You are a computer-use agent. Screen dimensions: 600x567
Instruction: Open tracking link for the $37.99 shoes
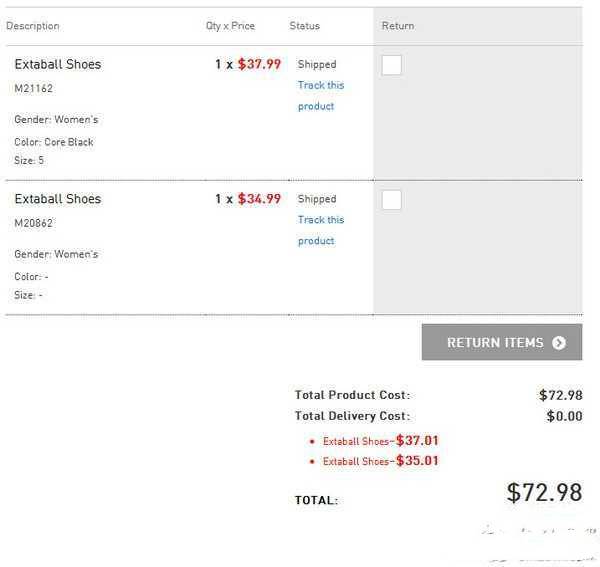coord(321,96)
